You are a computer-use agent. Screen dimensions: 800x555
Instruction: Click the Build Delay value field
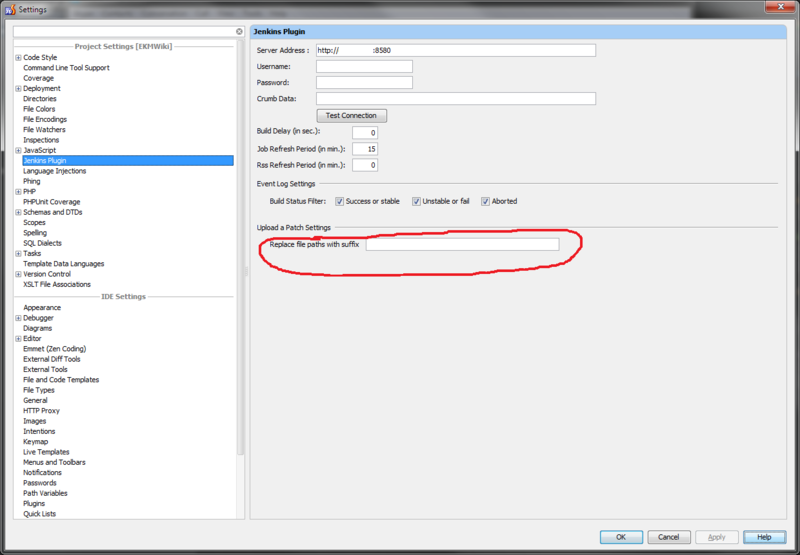pyautogui.click(x=365, y=133)
